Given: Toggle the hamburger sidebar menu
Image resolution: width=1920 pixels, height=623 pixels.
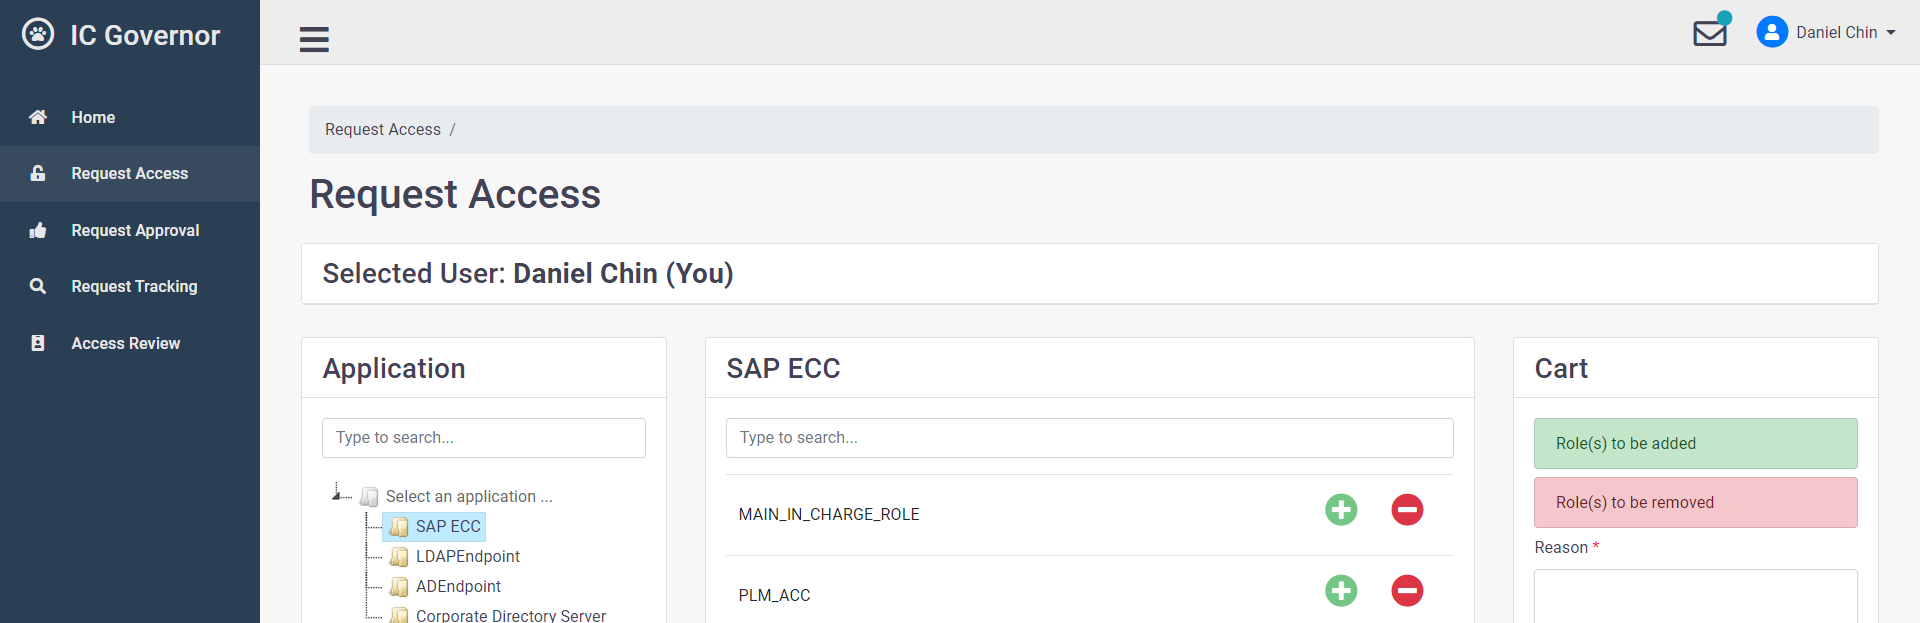Looking at the screenshot, I should click(314, 39).
